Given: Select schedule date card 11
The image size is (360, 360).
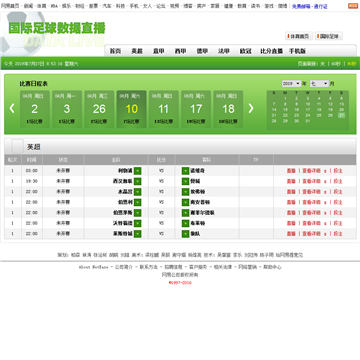Looking at the screenshot, I should tap(164, 109).
